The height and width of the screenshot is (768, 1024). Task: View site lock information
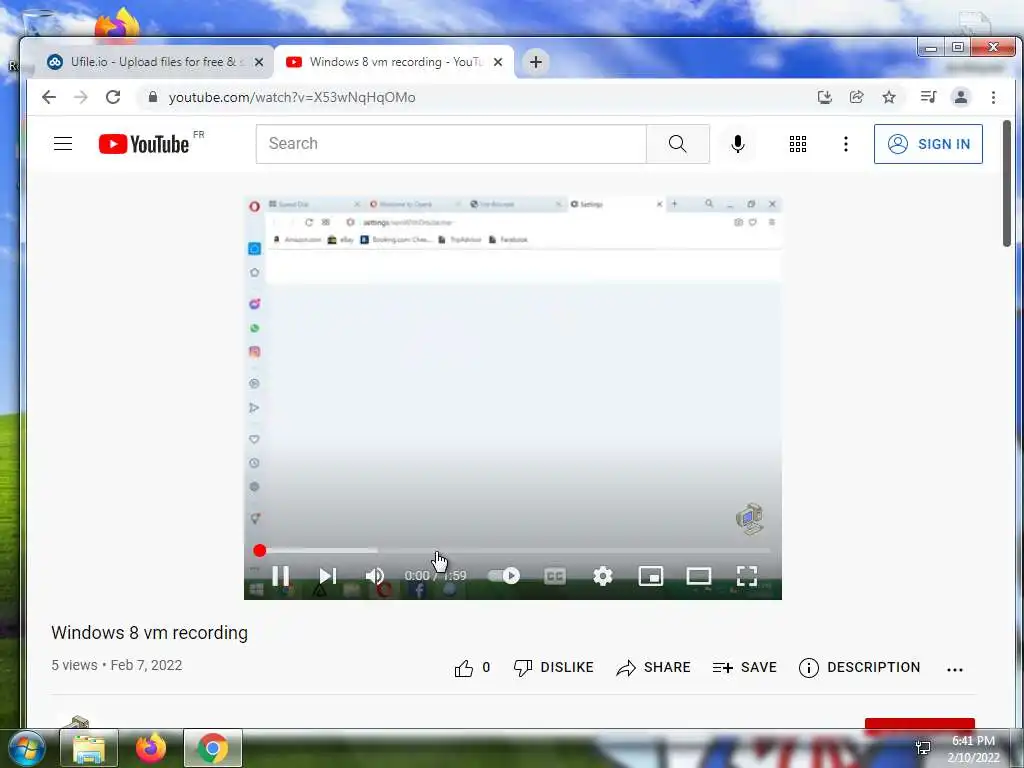[153, 97]
